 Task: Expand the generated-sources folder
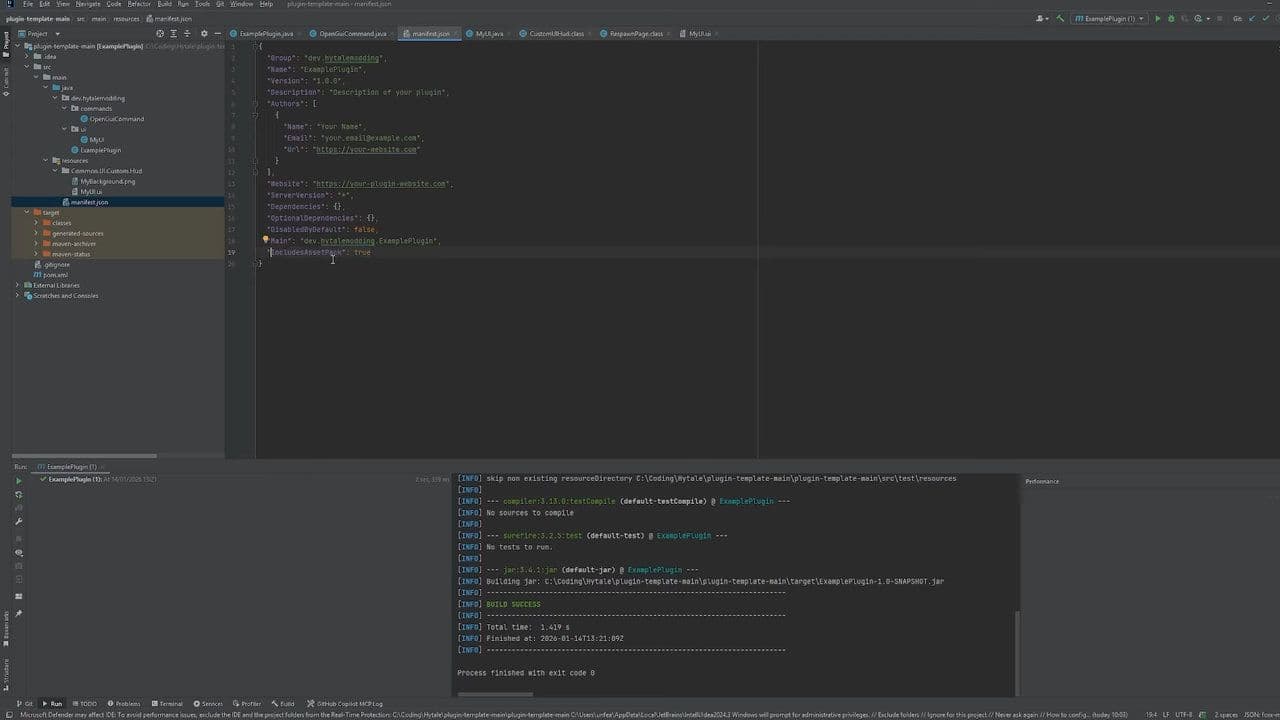tap(36, 233)
